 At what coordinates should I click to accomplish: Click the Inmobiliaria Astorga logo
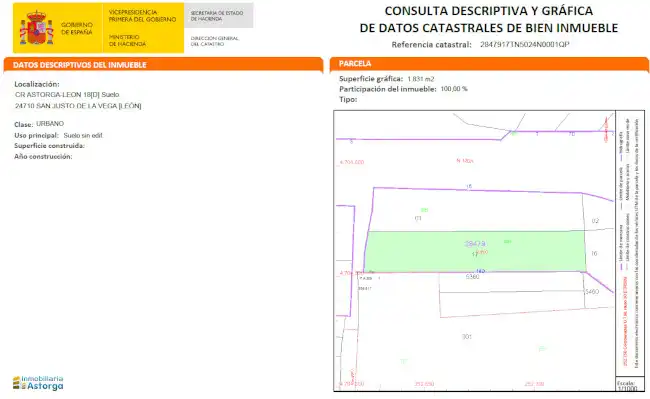(38, 383)
